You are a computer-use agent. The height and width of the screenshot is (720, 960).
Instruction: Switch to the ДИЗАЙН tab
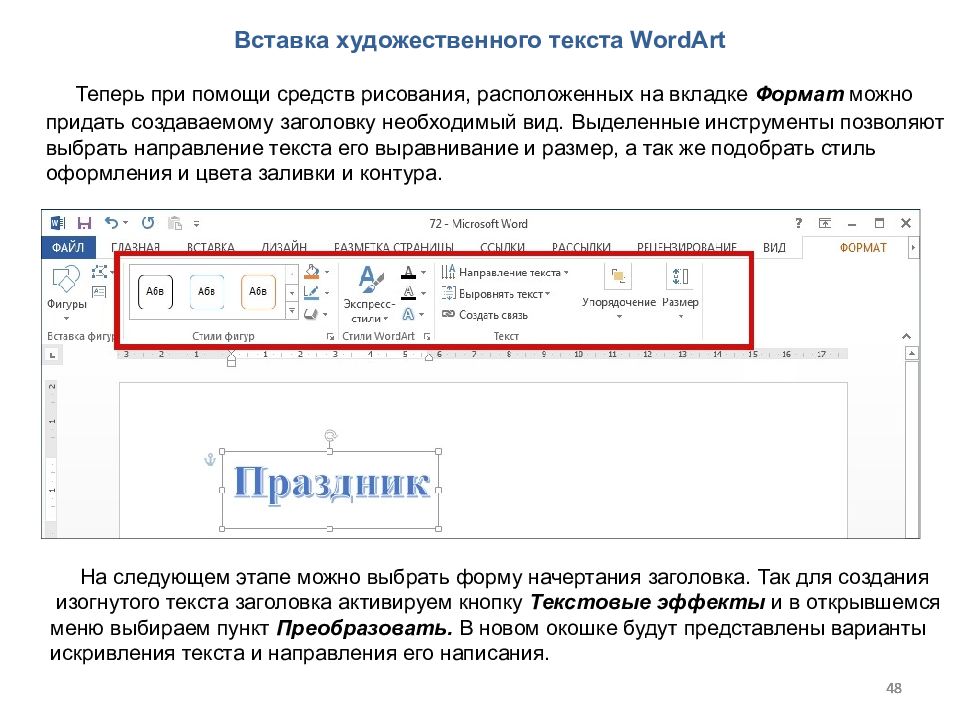coord(284,247)
